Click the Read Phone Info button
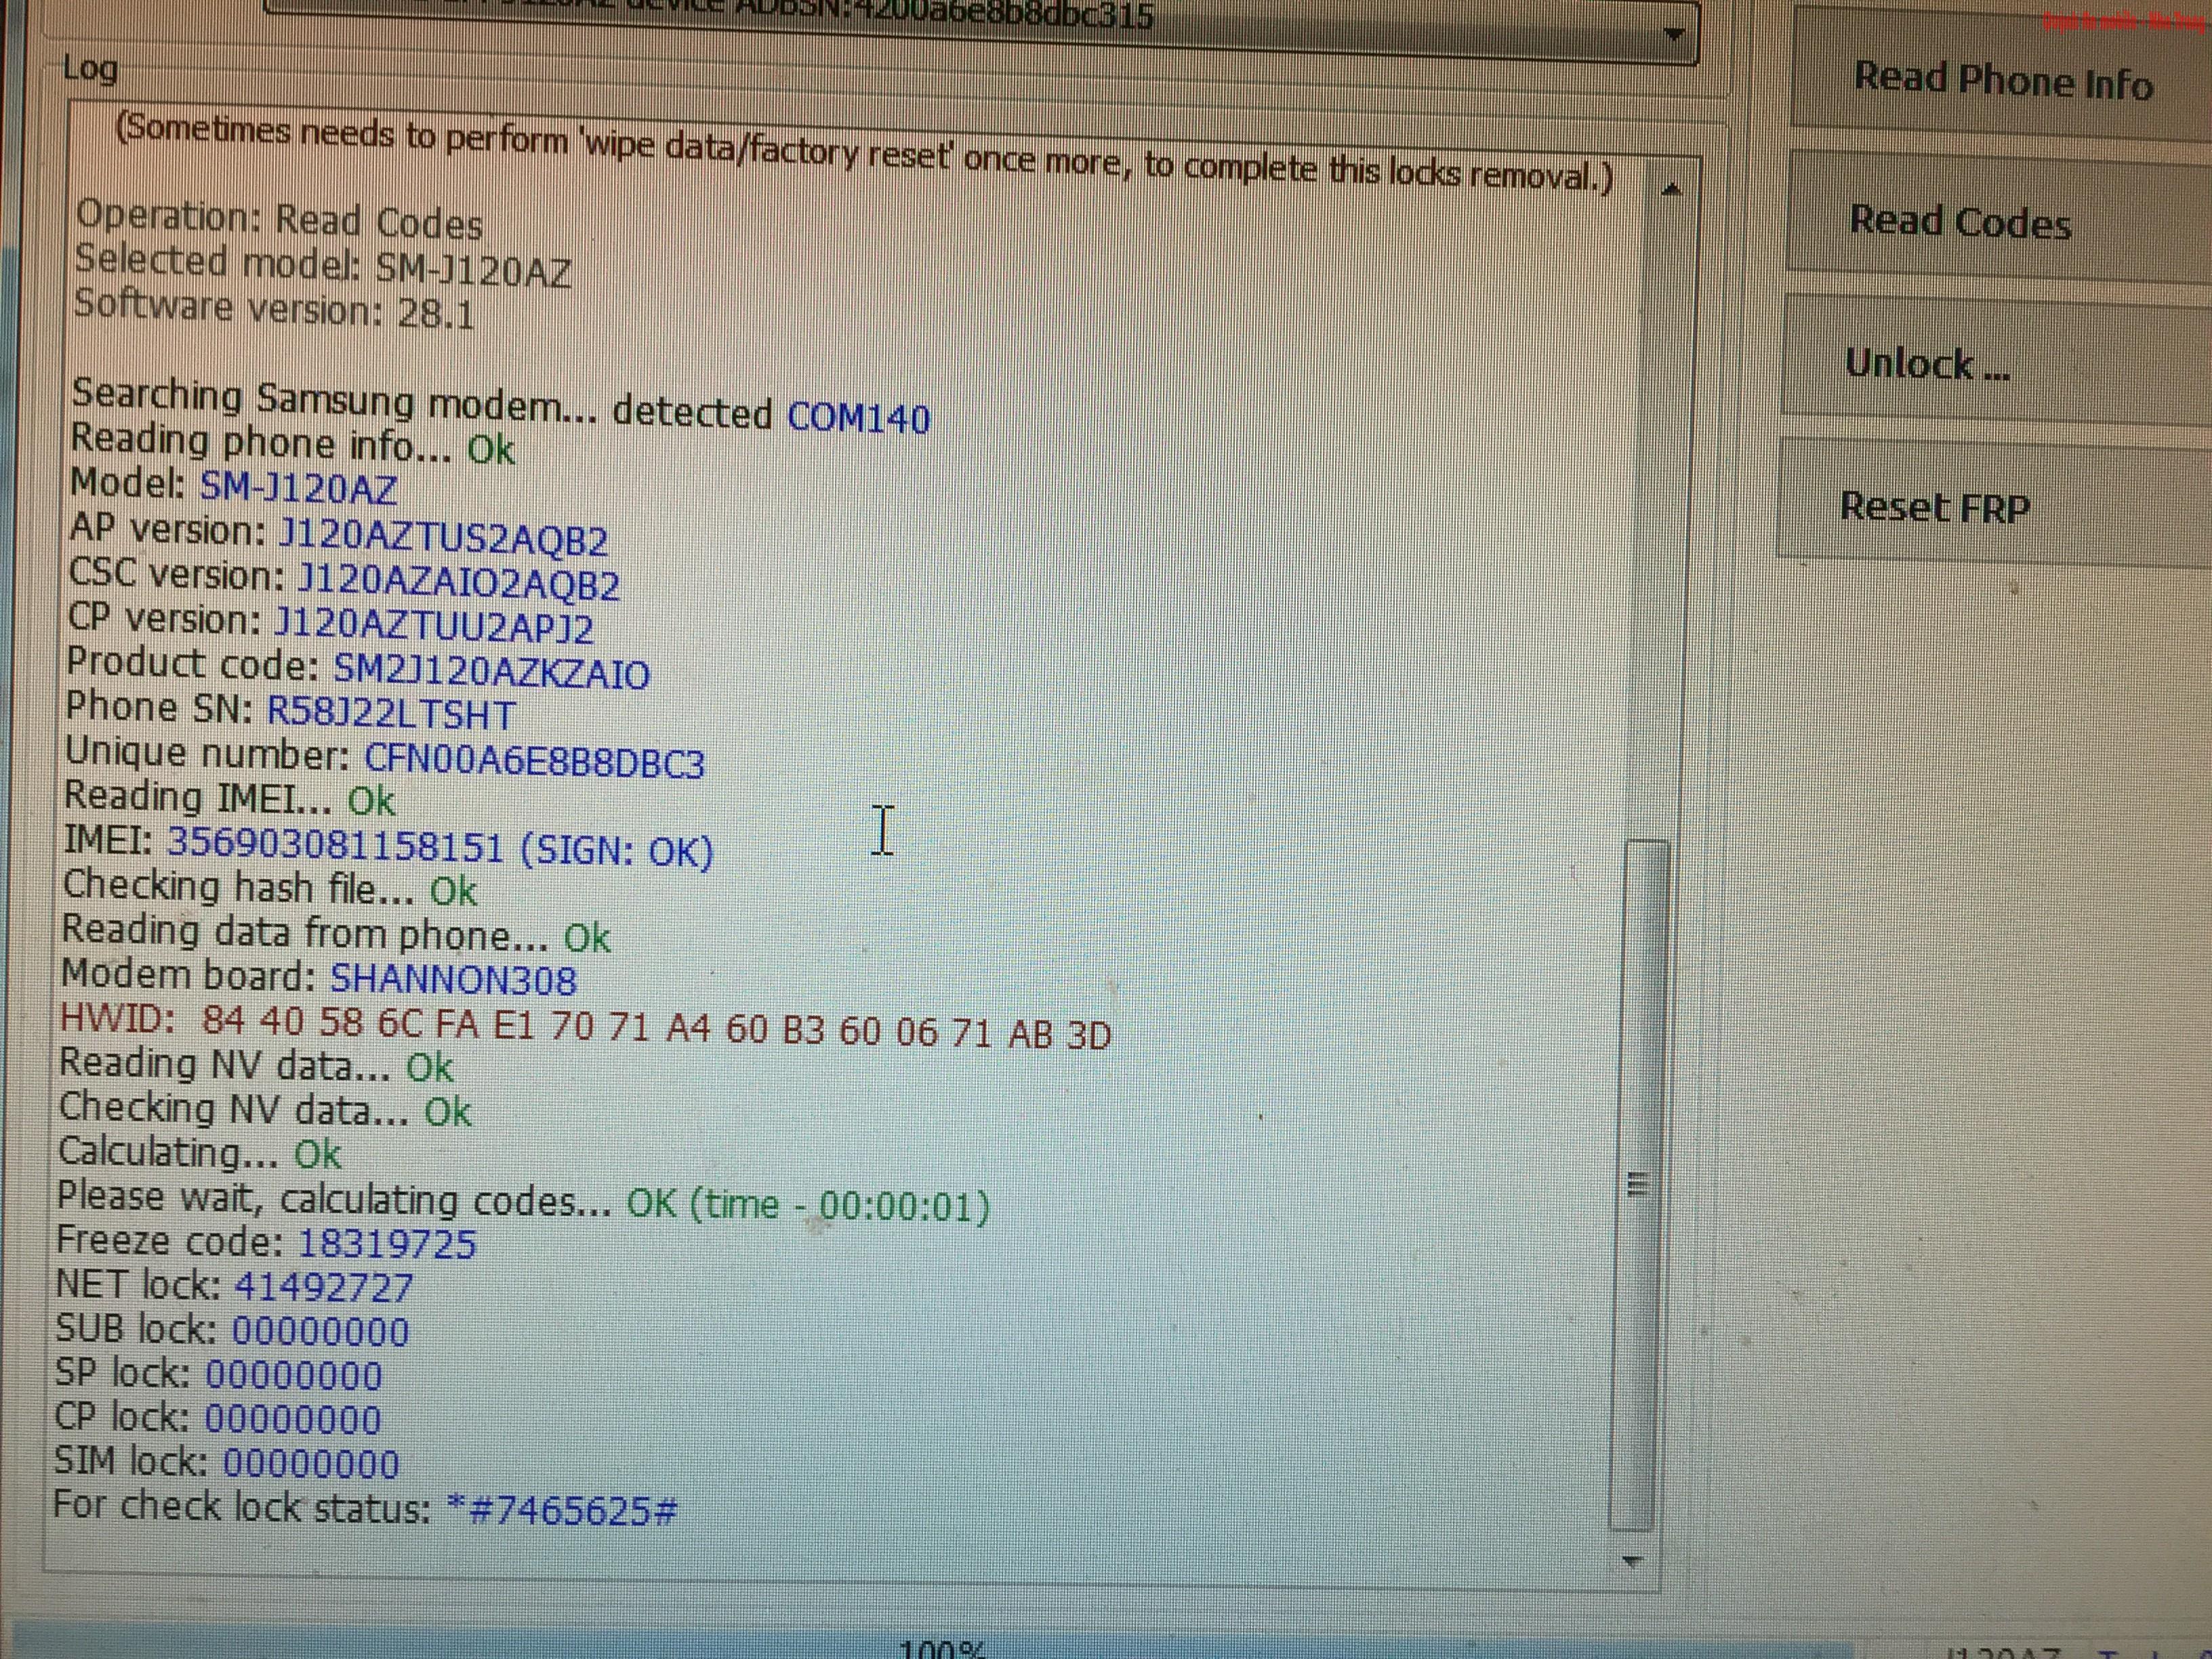The width and height of the screenshot is (2212, 1659). click(x=2002, y=80)
